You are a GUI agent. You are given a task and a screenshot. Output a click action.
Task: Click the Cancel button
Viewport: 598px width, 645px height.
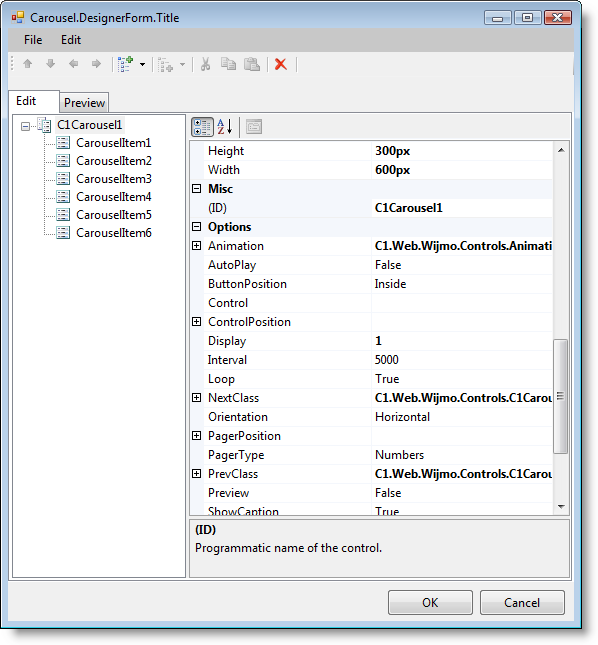point(522,603)
